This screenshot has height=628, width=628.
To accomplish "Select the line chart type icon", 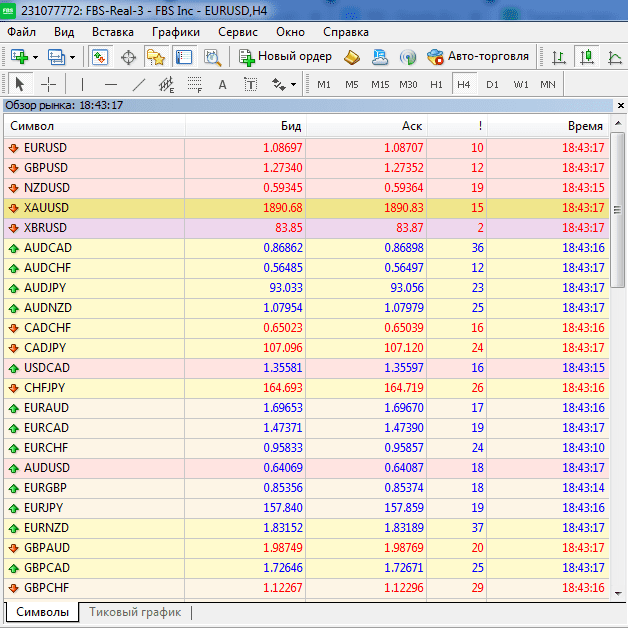I will point(615,57).
